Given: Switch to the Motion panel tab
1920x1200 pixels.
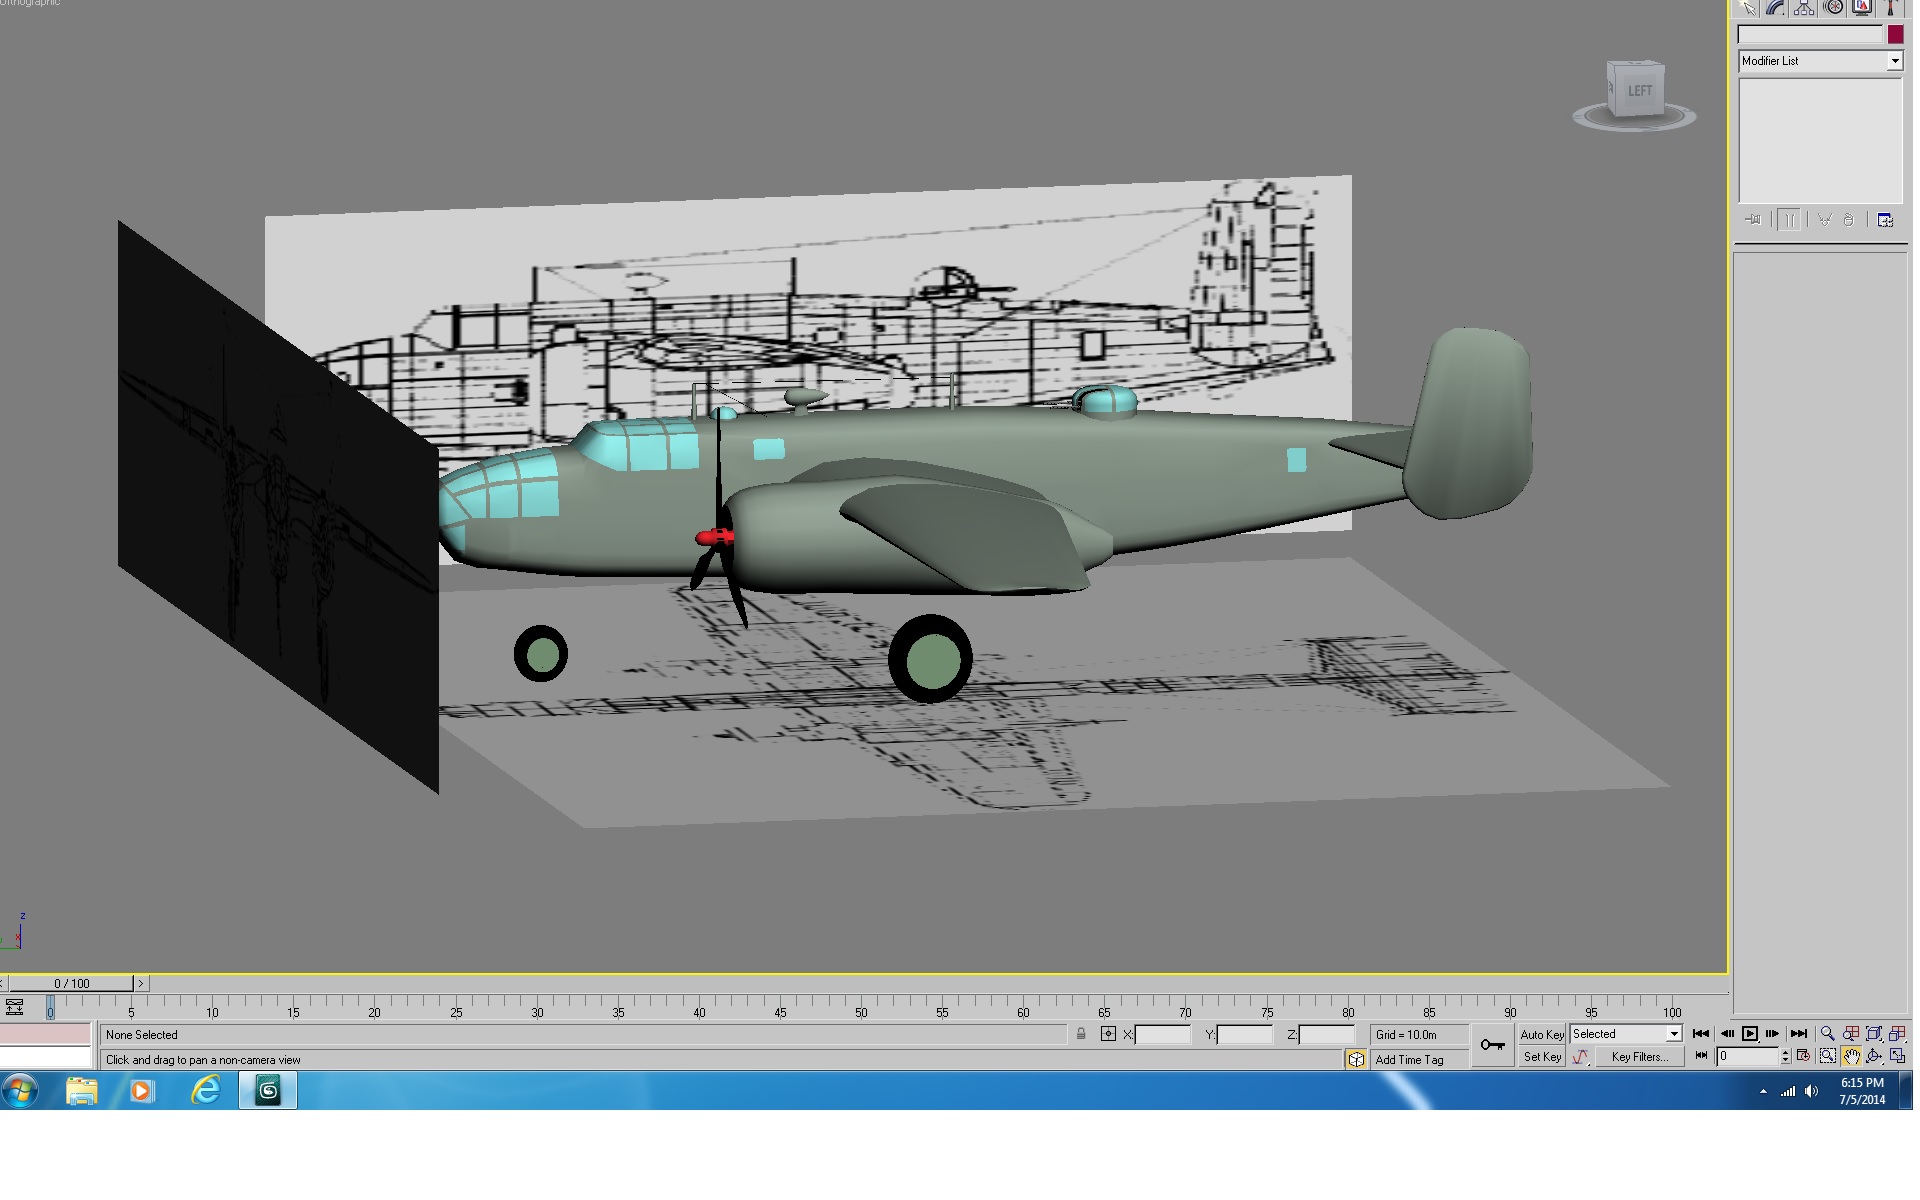Looking at the screenshot, I should pos(1833,8).
